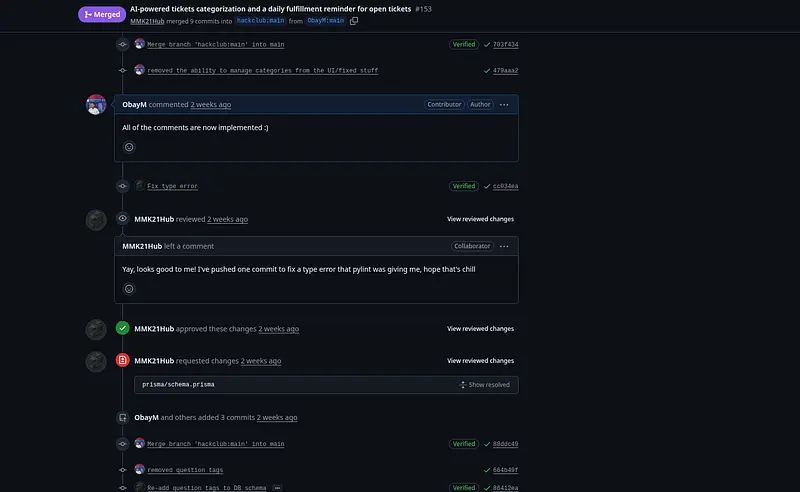Open the 'removed question tags' commit

(185, 470)
